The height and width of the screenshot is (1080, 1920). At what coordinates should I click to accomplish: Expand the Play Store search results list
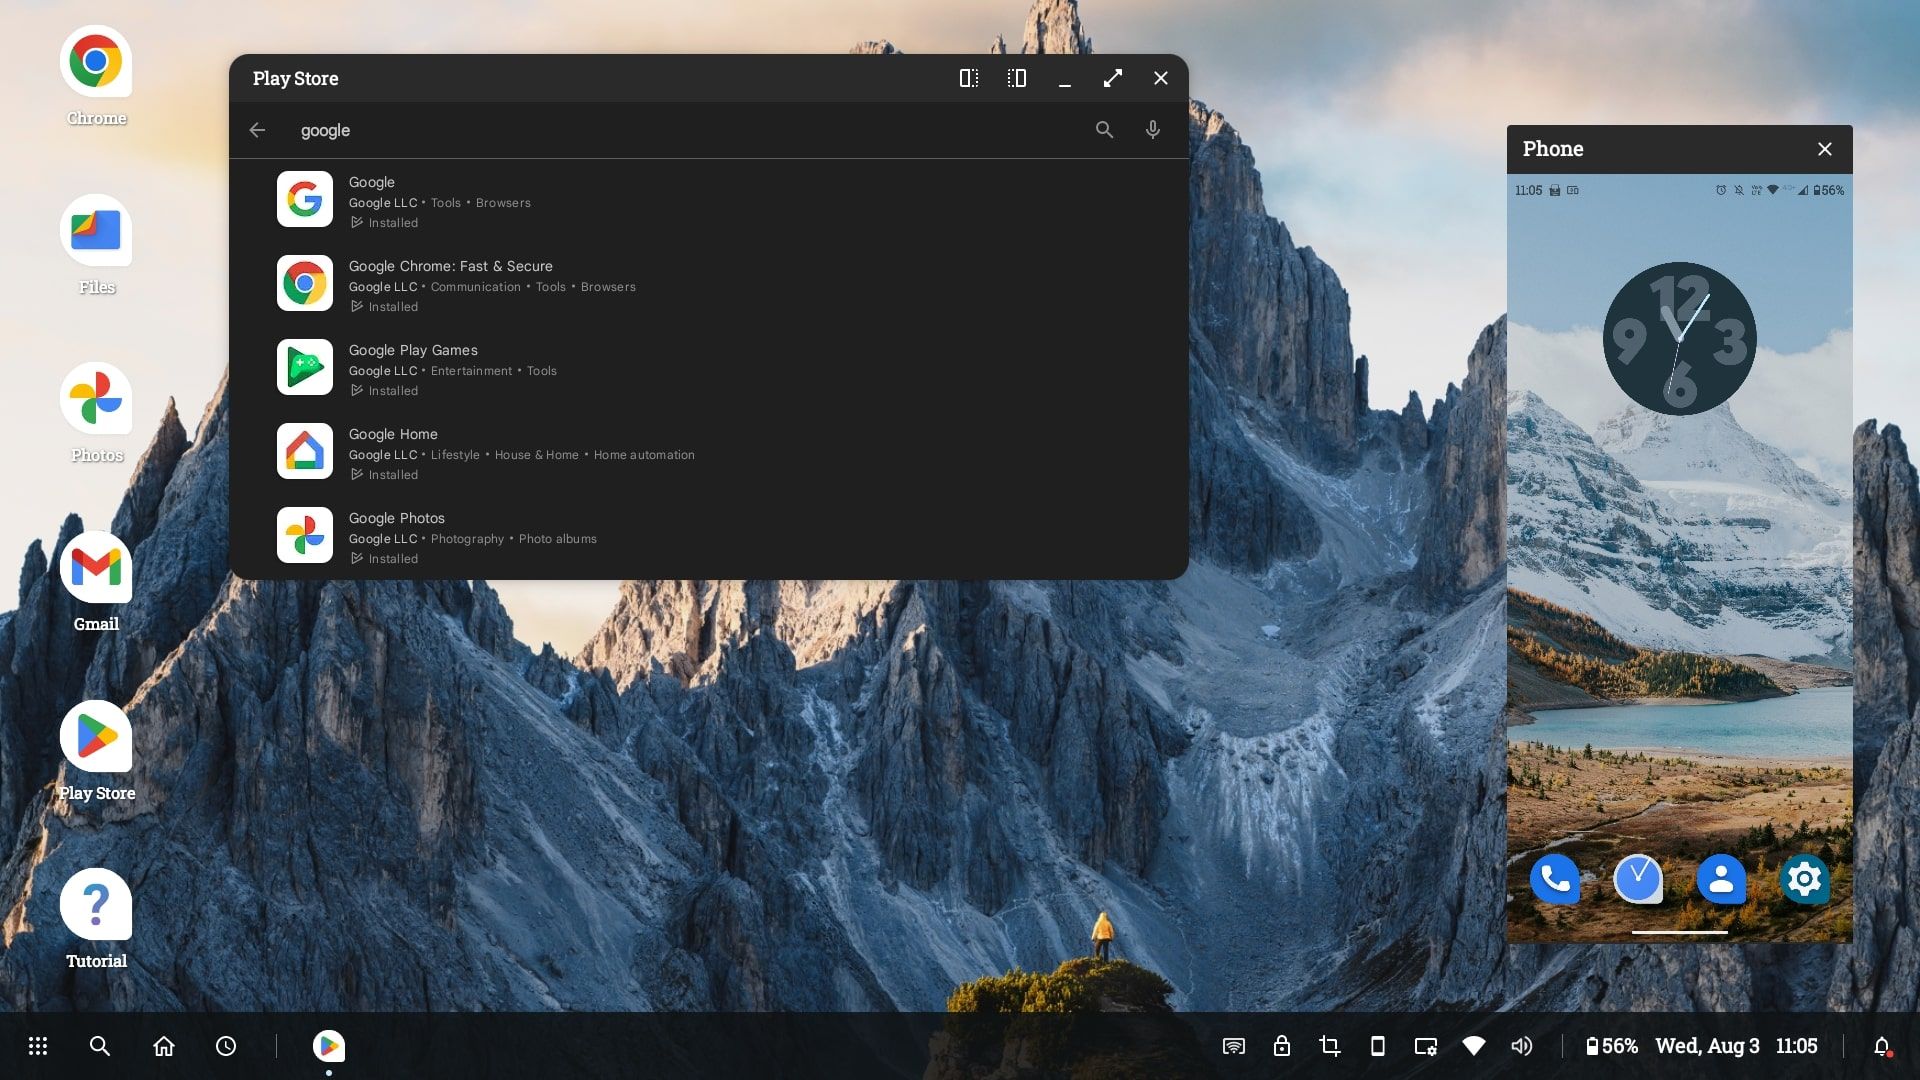point(1105,129)
